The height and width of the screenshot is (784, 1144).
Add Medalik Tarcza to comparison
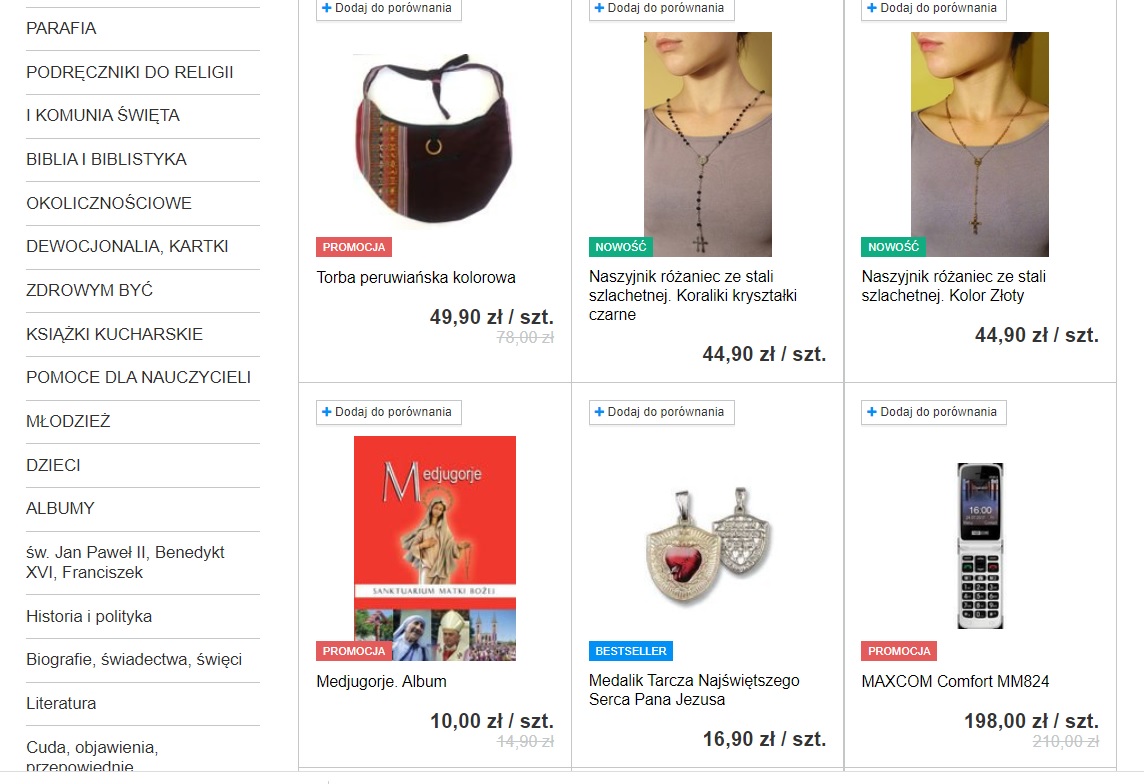661,412
